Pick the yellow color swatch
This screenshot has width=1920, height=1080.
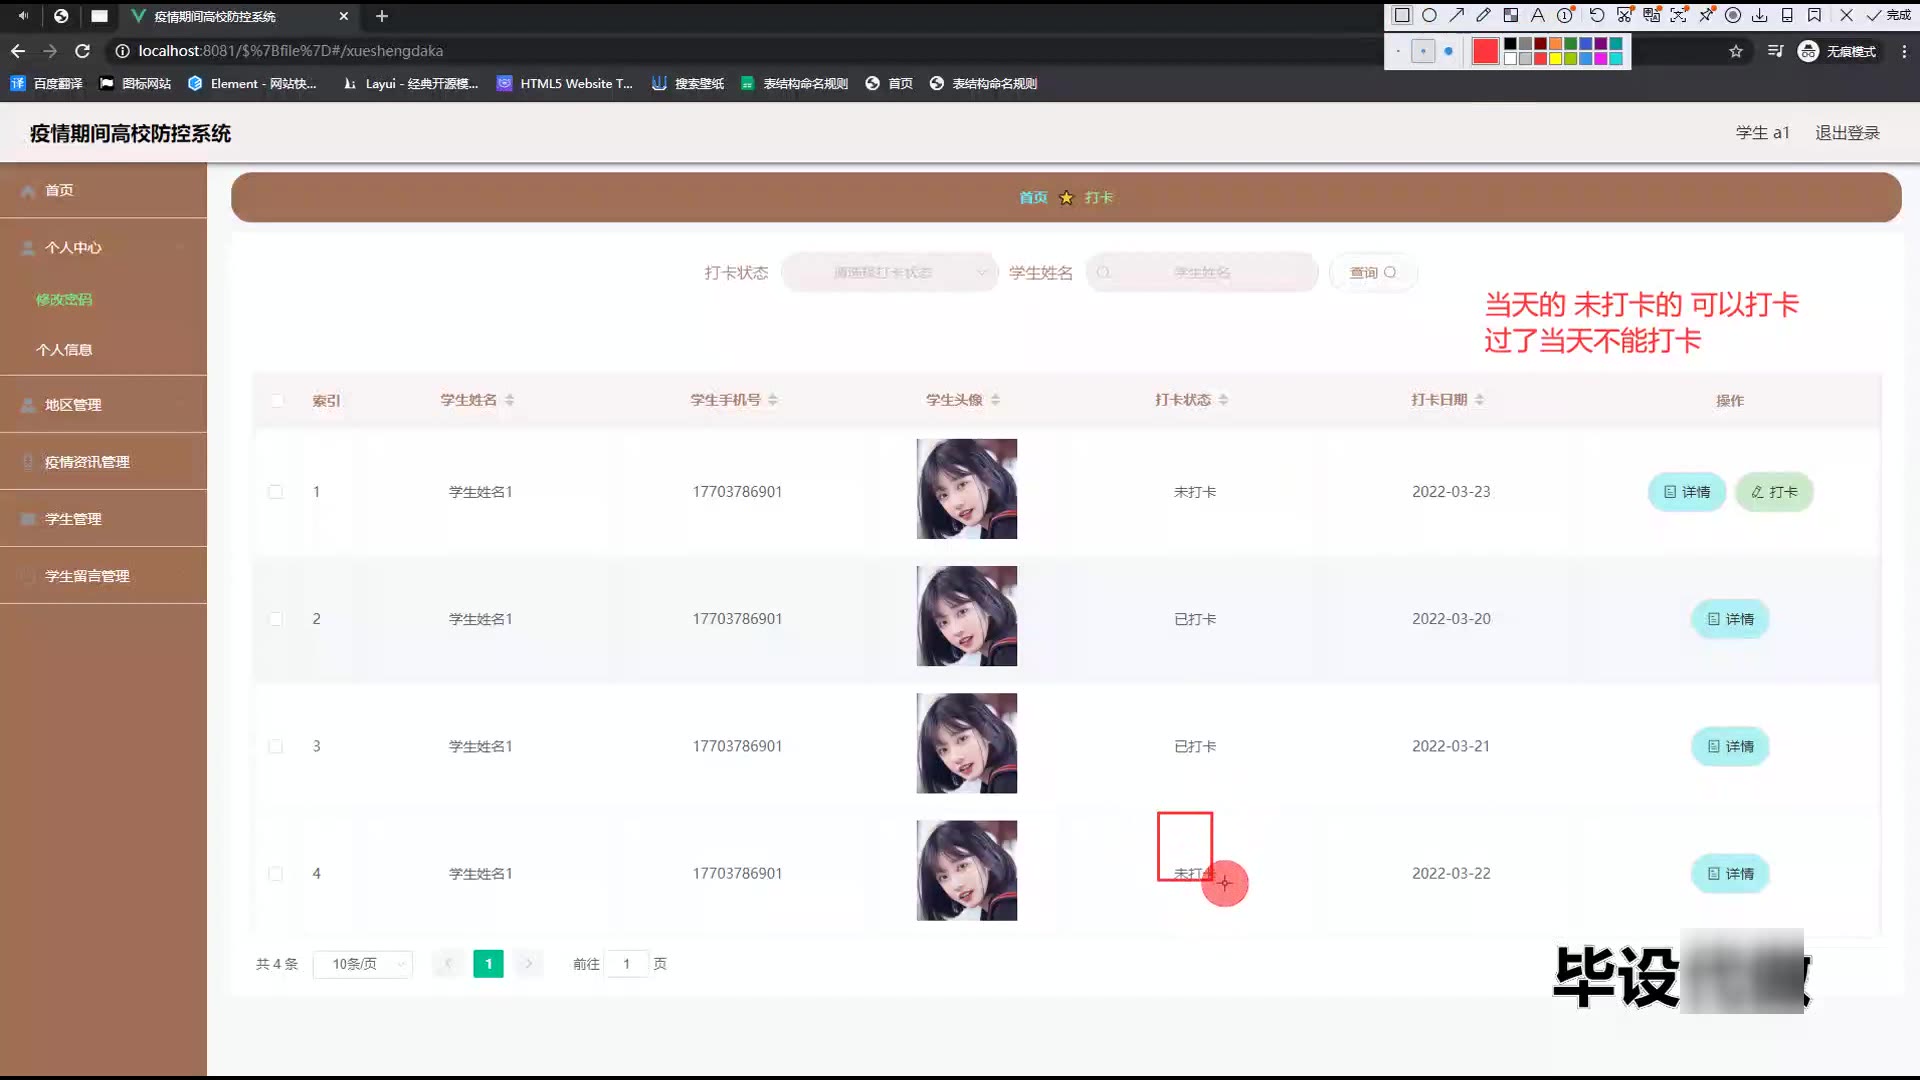(1556, 59)
